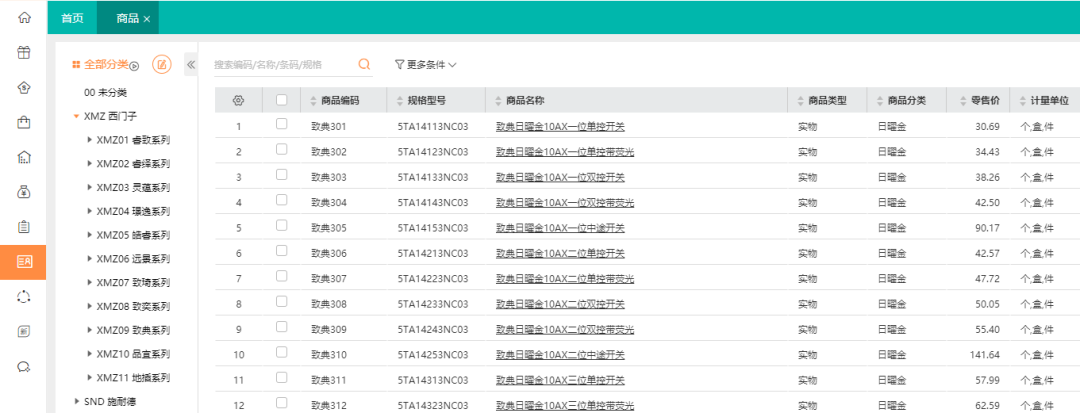Click the orange search magnifier icon
This screenshot has width=1080, height=413.
364,64
